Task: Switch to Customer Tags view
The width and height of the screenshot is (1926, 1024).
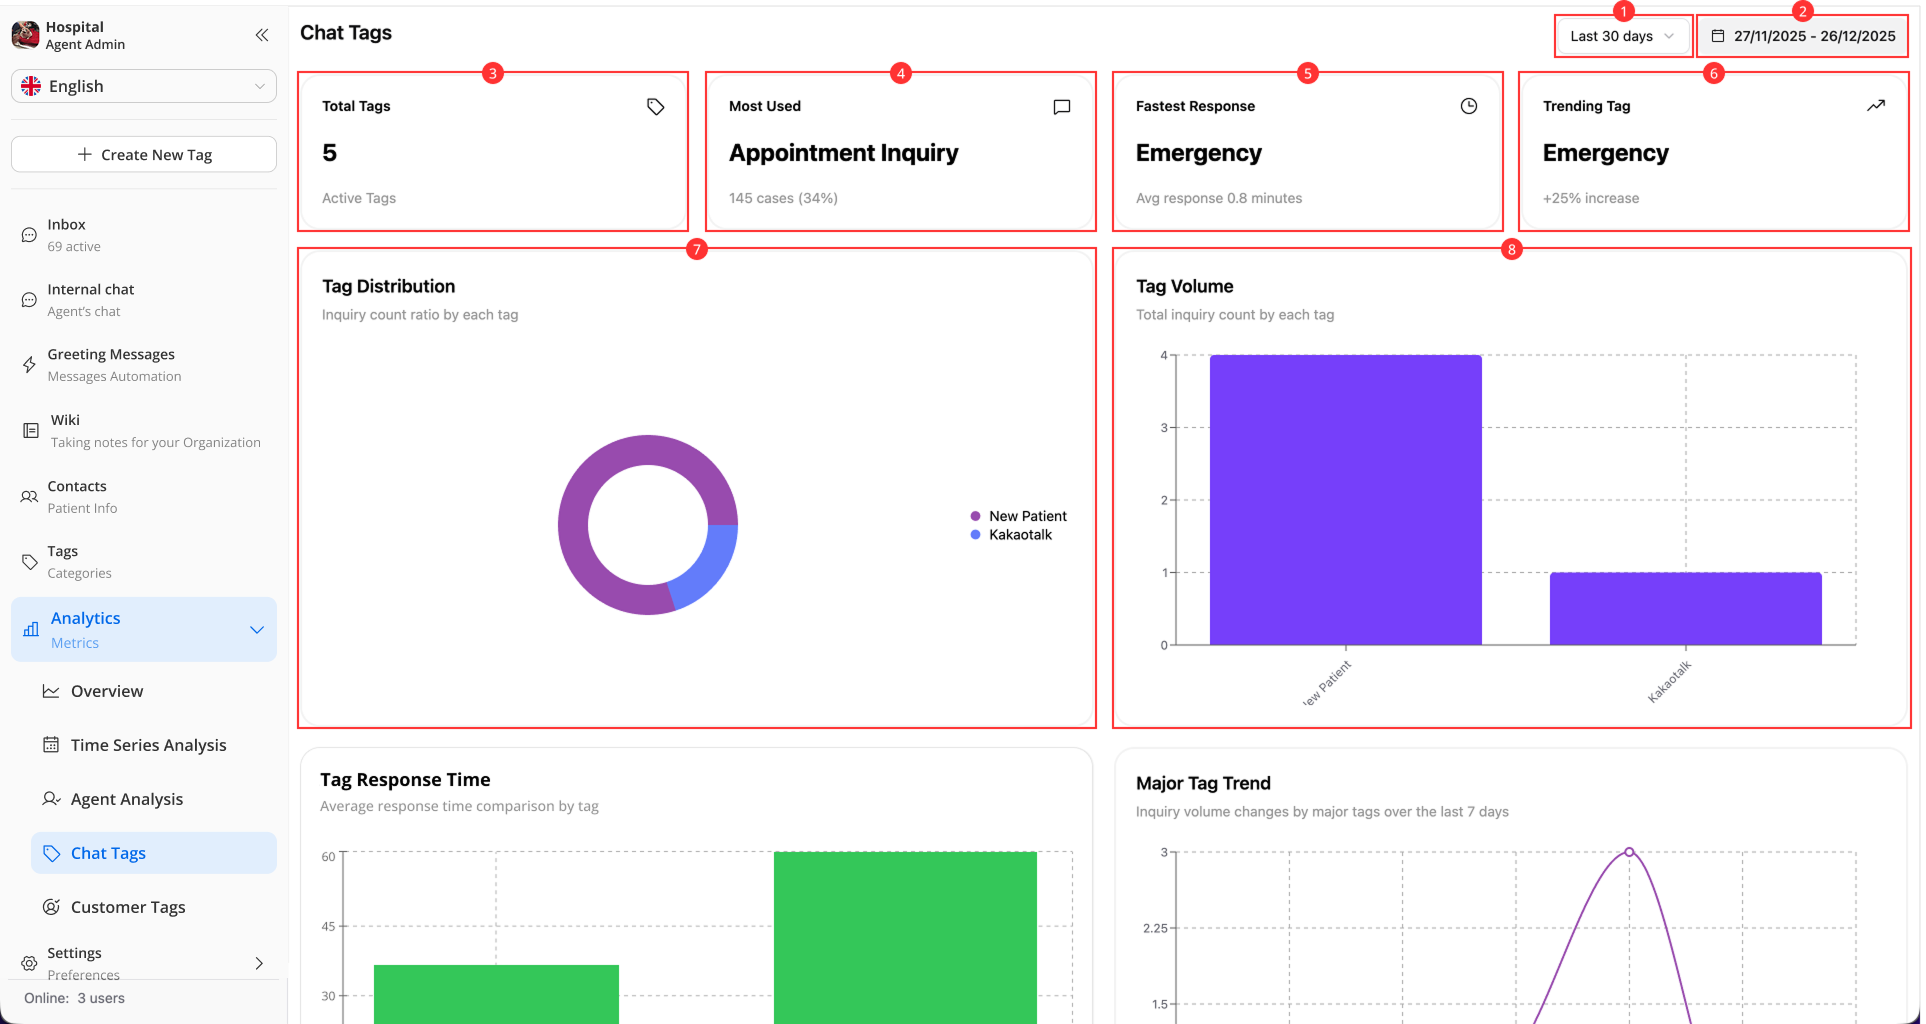Action: coord(127,906)
